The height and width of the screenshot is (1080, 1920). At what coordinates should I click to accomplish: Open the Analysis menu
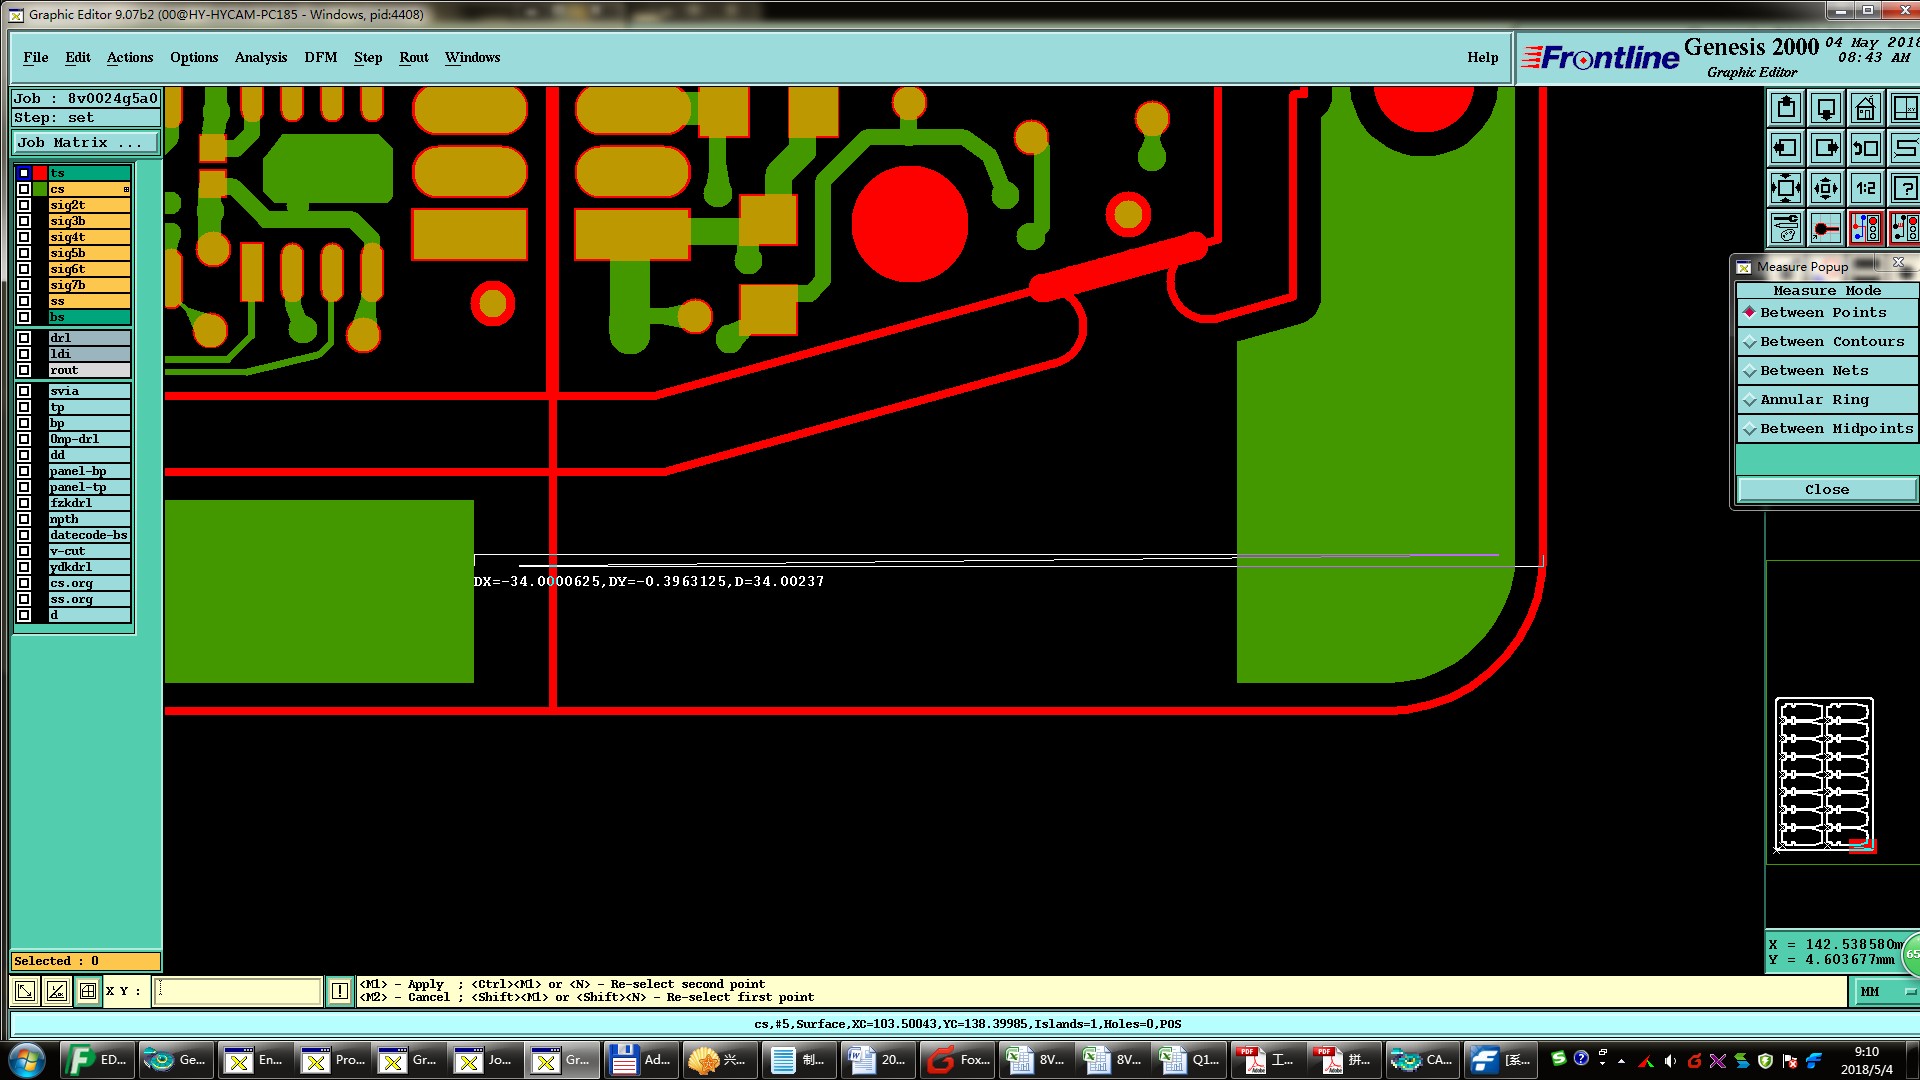(x=260, y=57)
